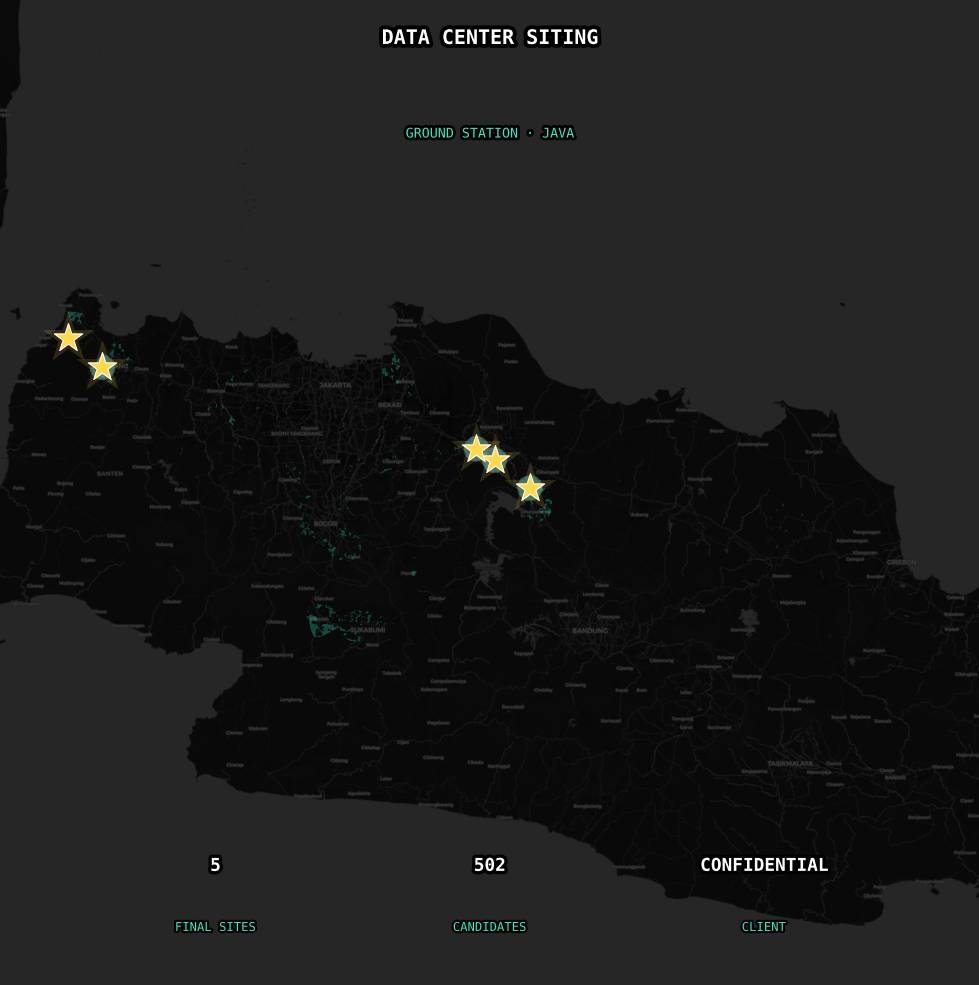Viewport: 979px width, 985px height.
Task: Select the star marker above the Purwakarta label
Action: coord(530,488)
